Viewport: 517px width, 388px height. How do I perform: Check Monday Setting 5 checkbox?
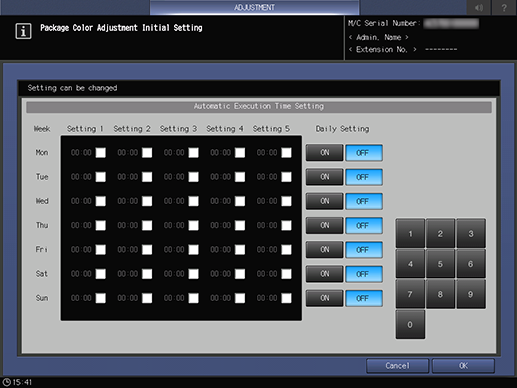point(286,153)
